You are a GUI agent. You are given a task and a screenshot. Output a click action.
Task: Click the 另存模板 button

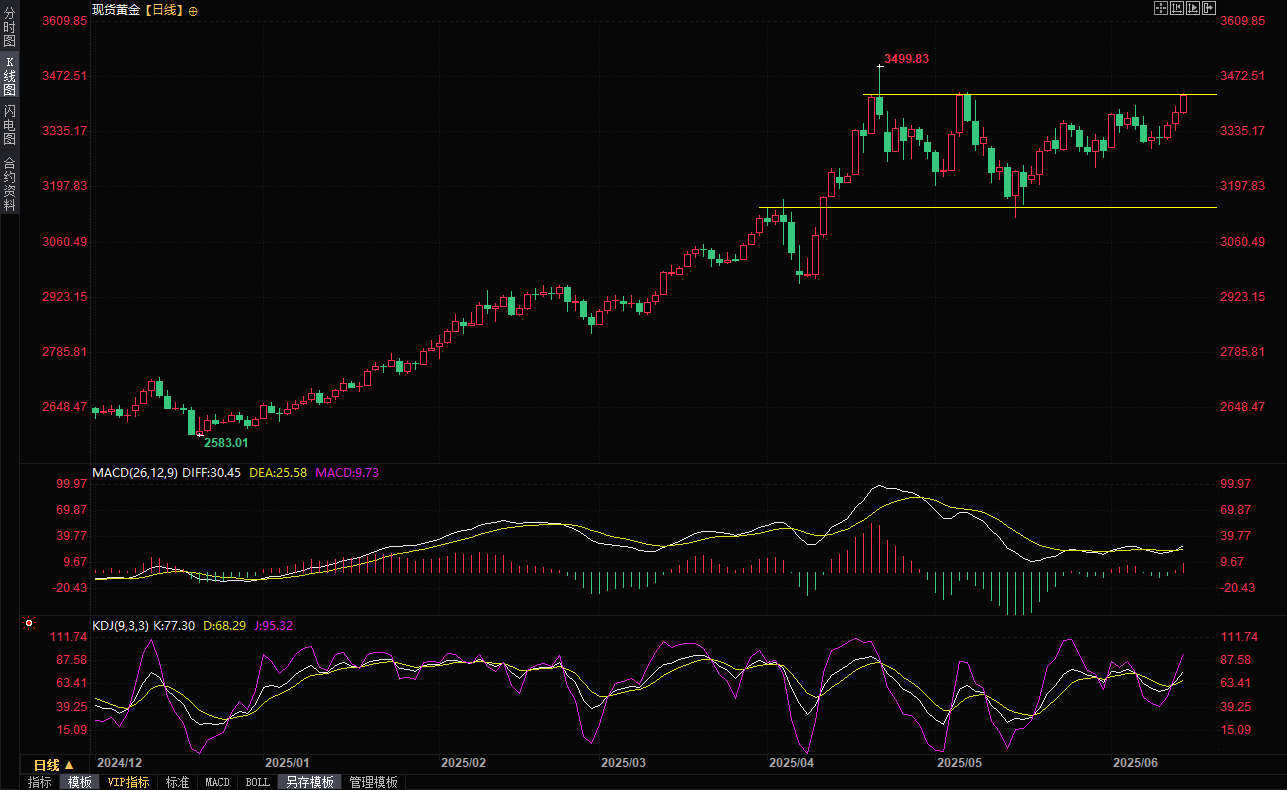309,782
